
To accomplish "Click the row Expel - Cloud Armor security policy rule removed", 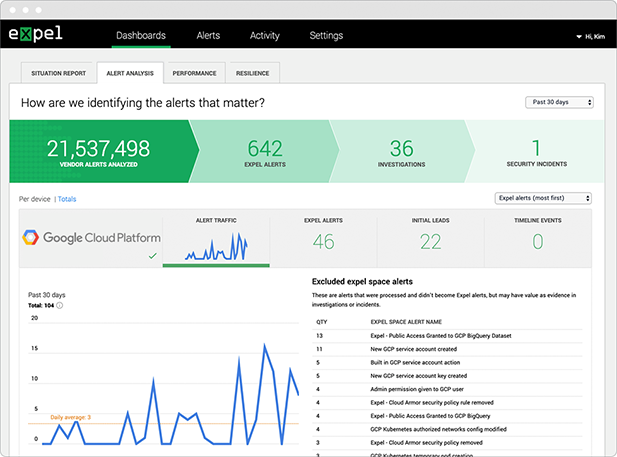I will 447,403.
